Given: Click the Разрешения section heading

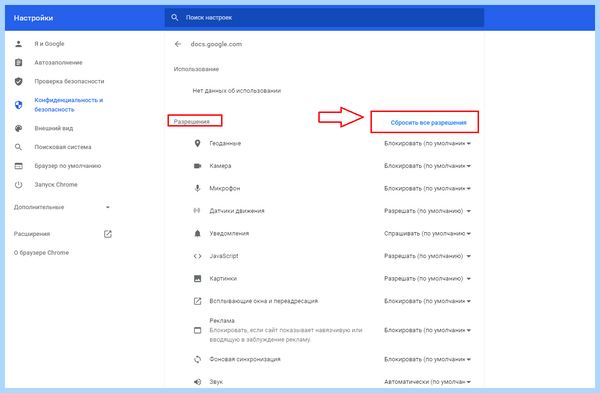Looking at the screenshot, I should 192,122.
